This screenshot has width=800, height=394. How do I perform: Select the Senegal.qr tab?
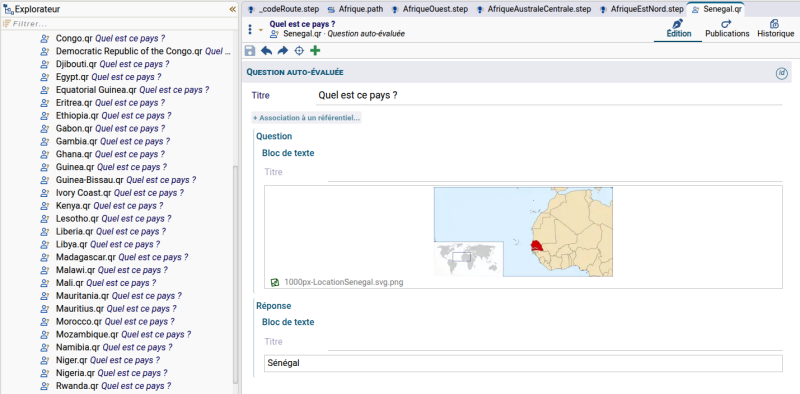click(x=716, y=9)
